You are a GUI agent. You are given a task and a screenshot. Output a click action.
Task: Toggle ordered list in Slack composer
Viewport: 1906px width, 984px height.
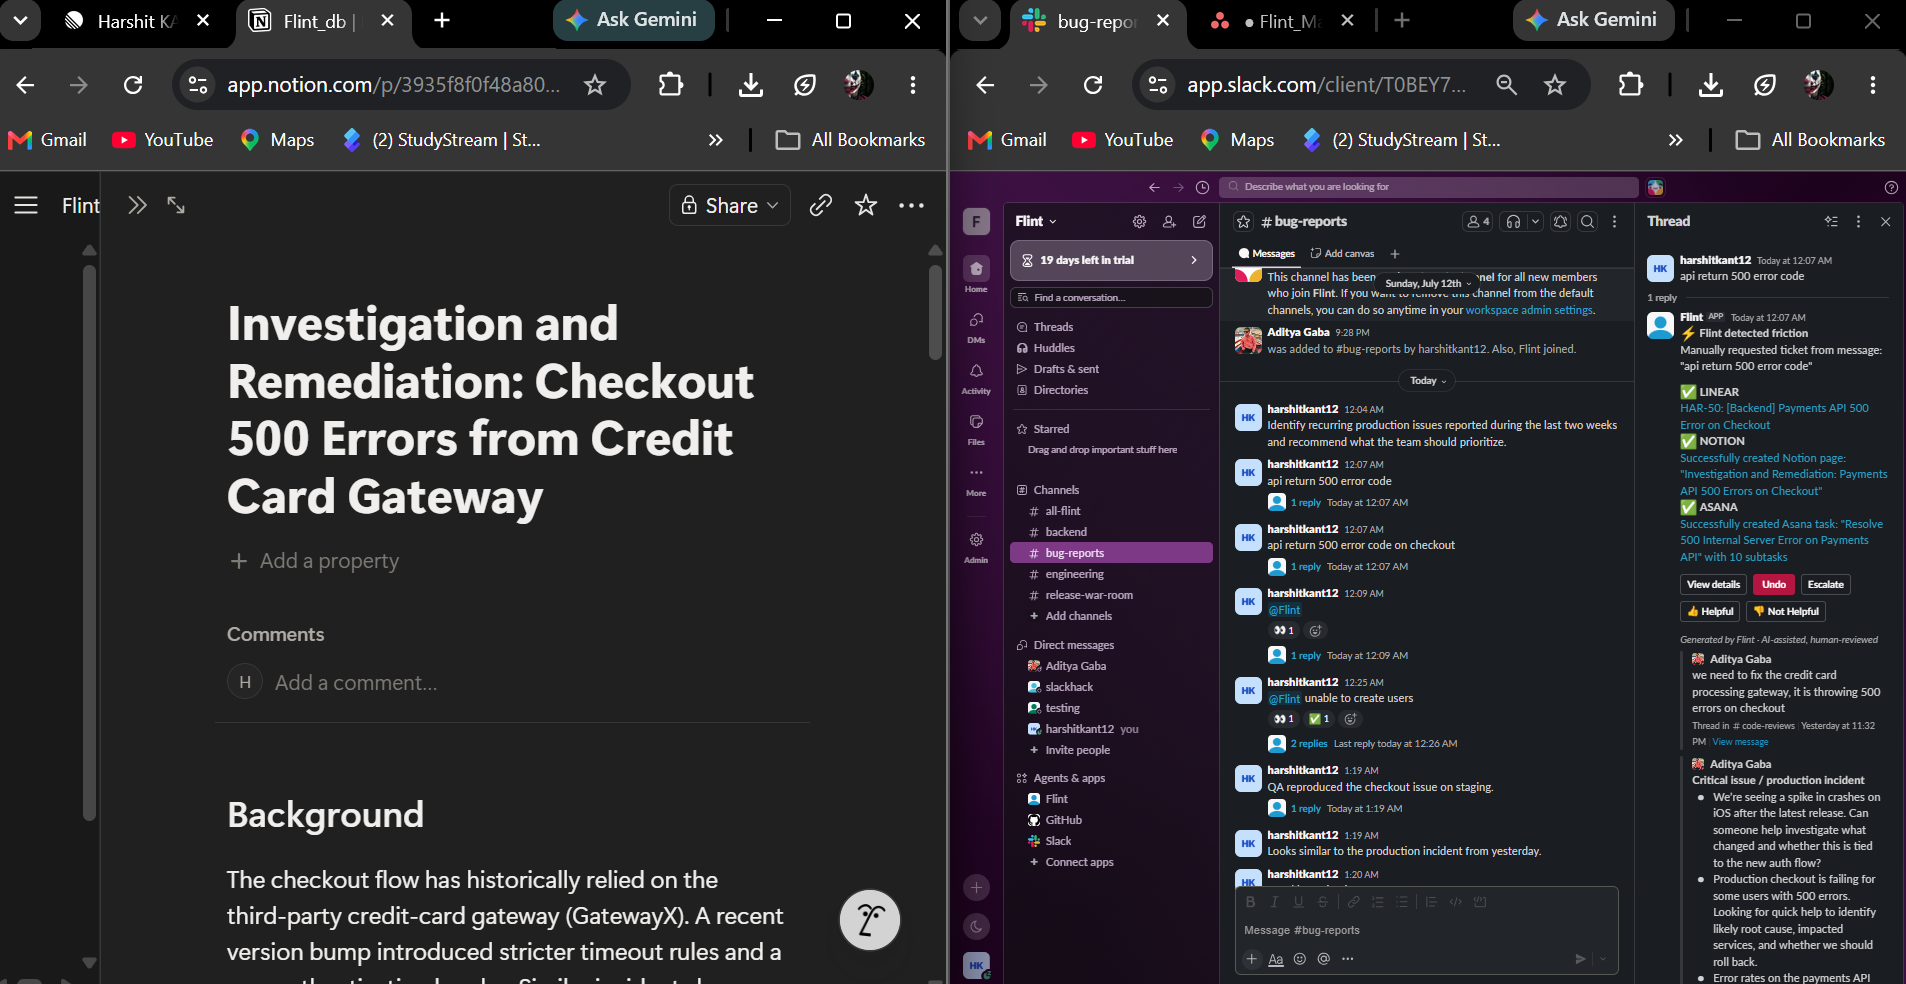tap(1377, 901)
